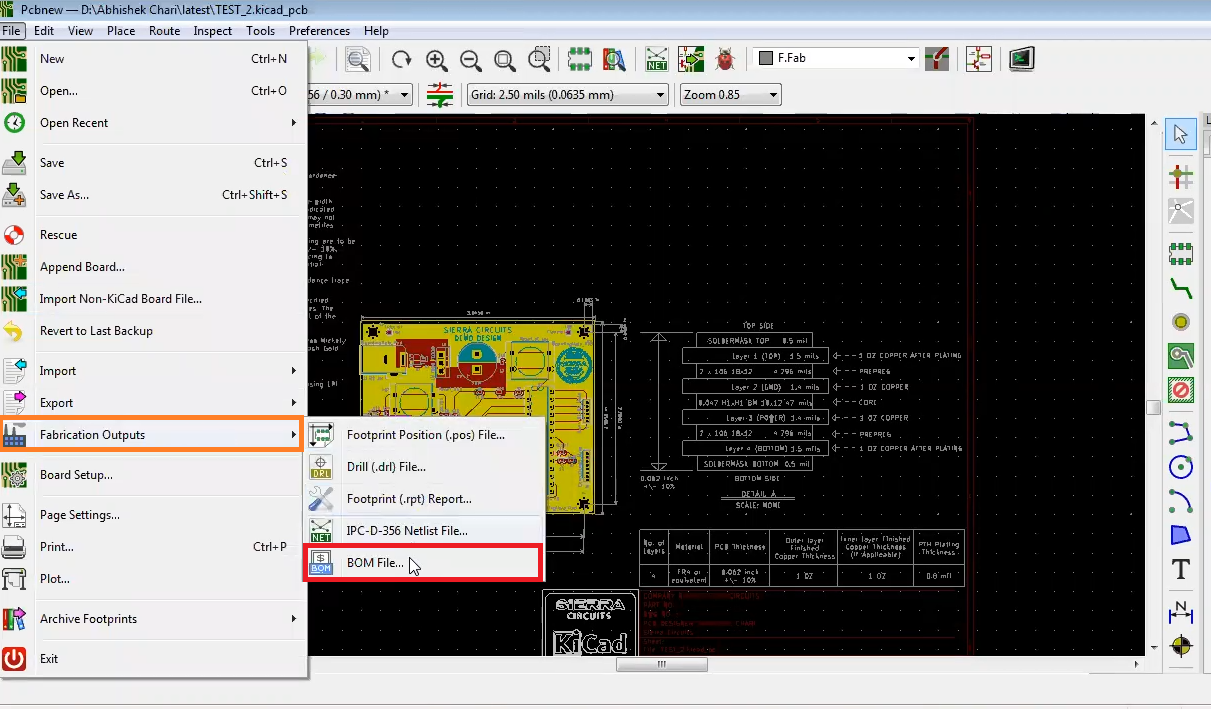Select the add filled zone tool
Image resolution: width=1211 pixels, height=709 pixels.
1181,356
